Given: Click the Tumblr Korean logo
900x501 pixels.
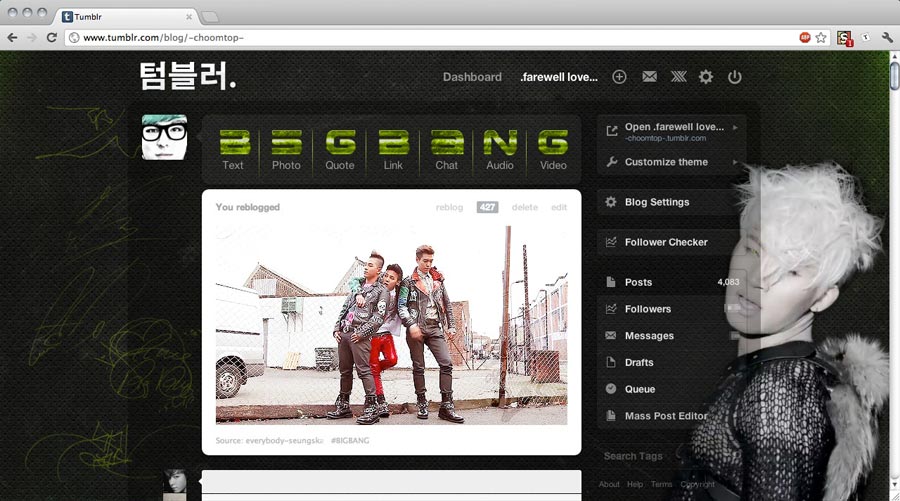Looking at the screenshot, I should 187,76.
